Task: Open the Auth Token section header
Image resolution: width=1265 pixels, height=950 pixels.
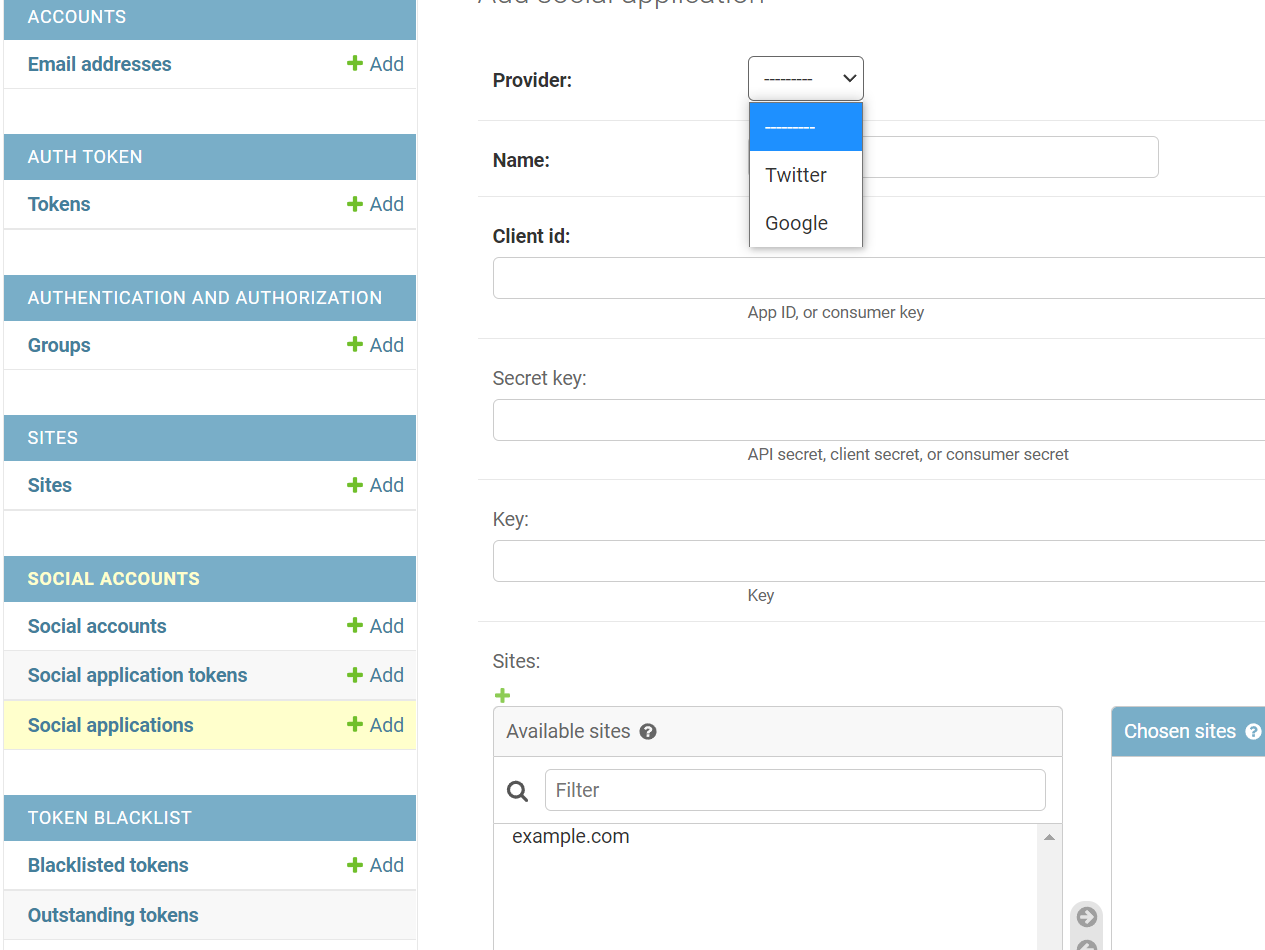Action: coord(85,157)
